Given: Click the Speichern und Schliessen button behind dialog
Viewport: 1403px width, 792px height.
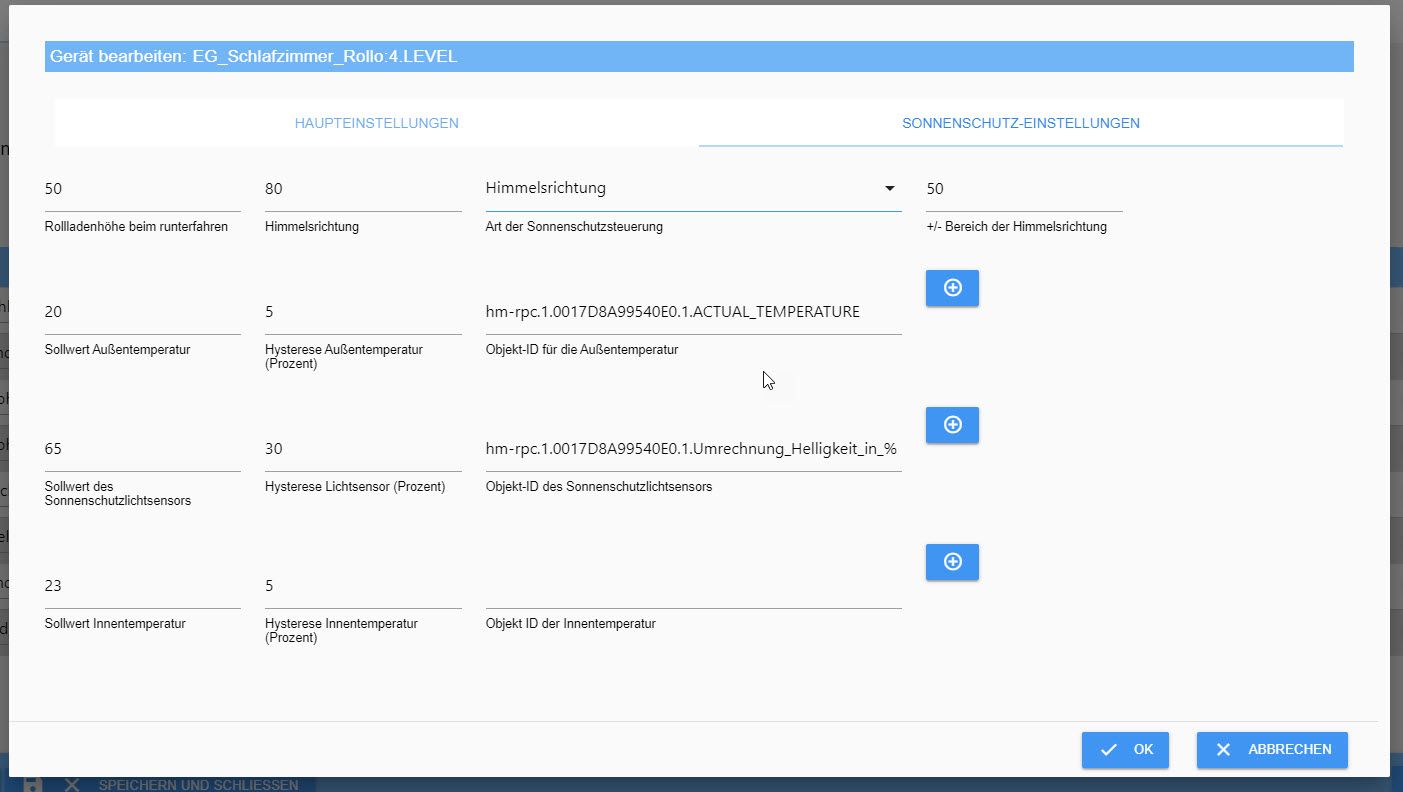Looking at the screenshot, I should pos(181,785).
